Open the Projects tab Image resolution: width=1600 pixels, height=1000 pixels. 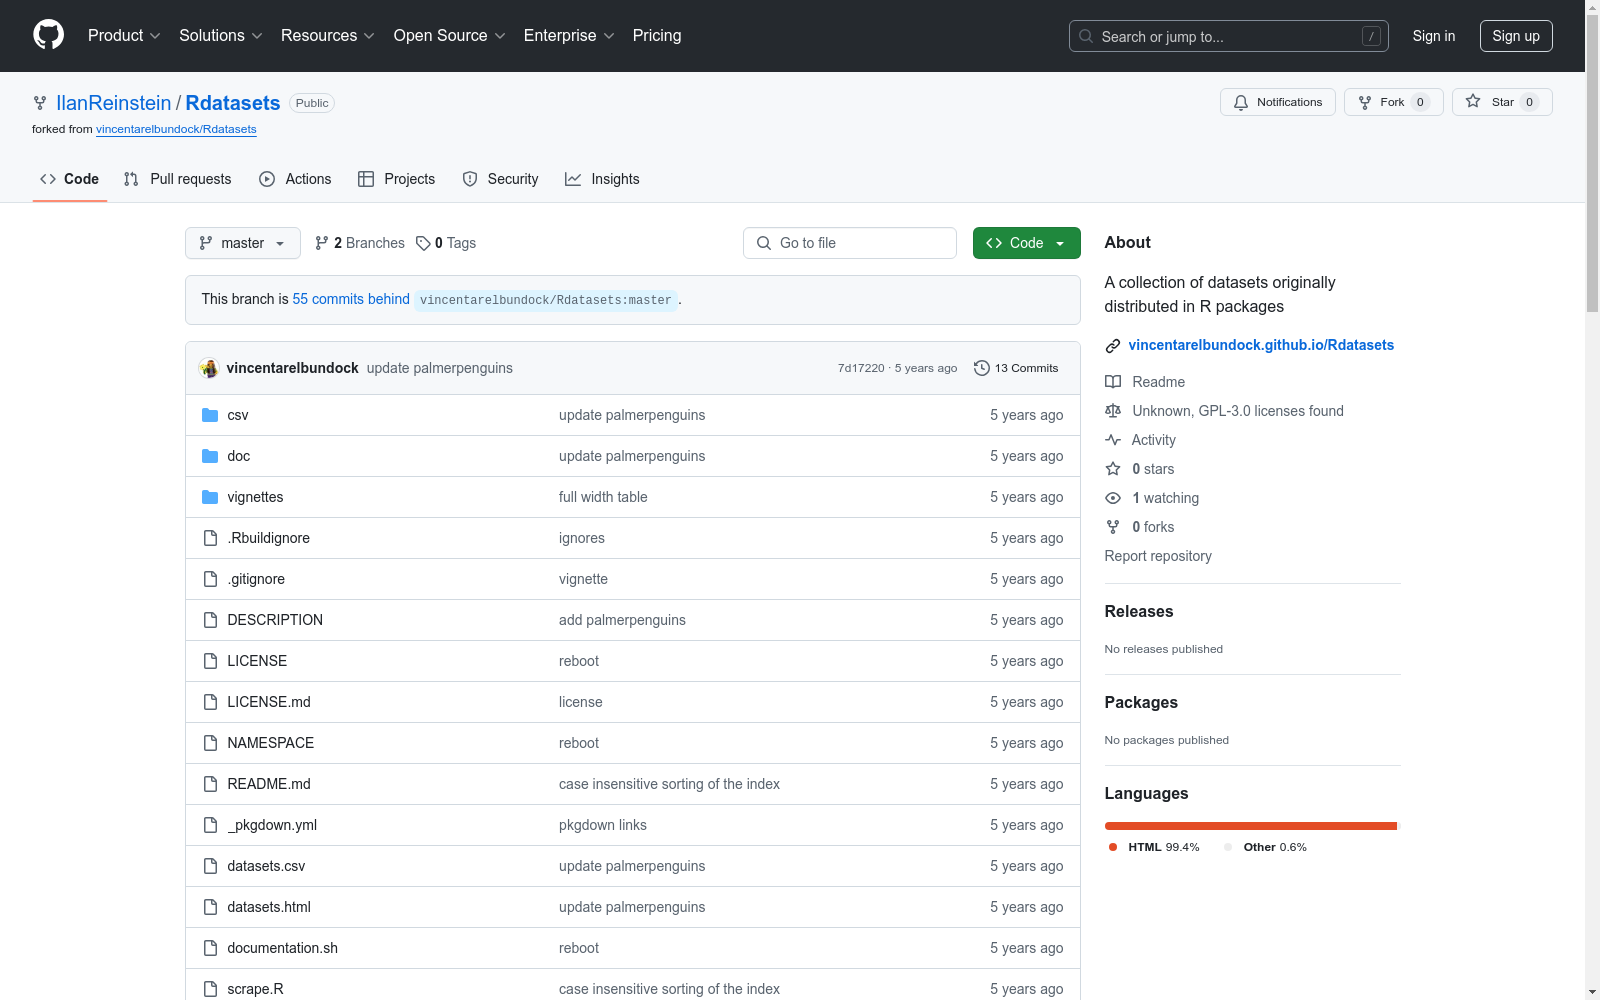click(397, 179)
